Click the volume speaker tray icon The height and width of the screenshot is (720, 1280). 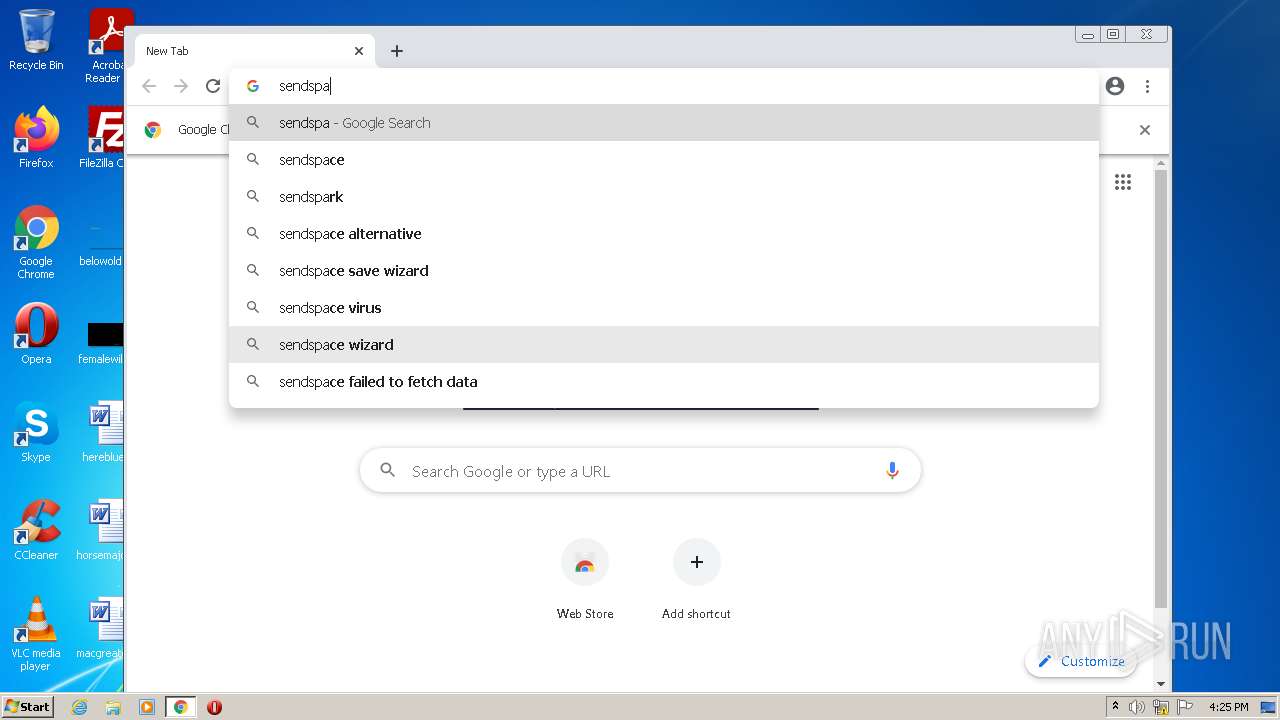(x=1137, y=707)
